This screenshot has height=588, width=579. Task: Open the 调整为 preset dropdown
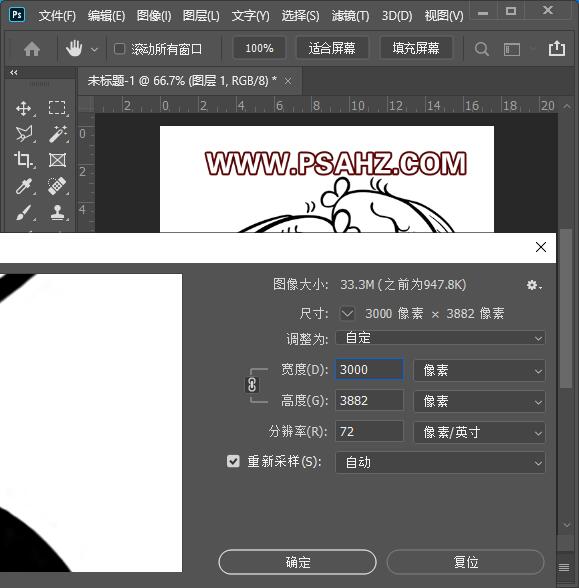coord(440,338)
